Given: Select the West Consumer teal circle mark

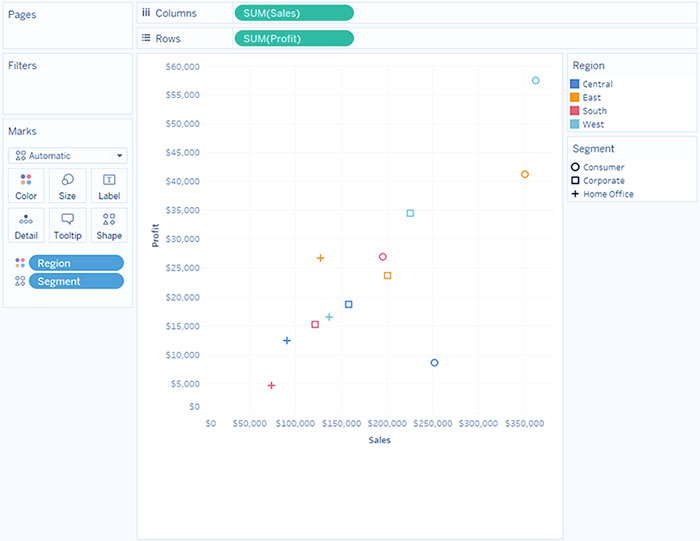Looking at the screenshot, I should [x=536, y=80].
